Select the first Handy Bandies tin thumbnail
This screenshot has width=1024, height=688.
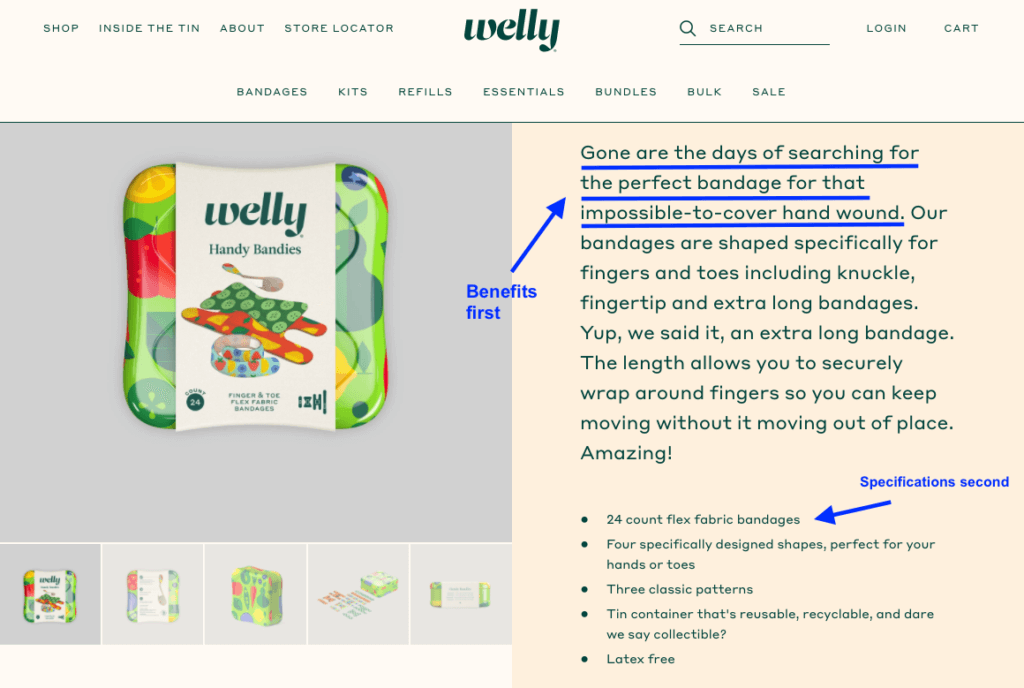tap(50, 594)
